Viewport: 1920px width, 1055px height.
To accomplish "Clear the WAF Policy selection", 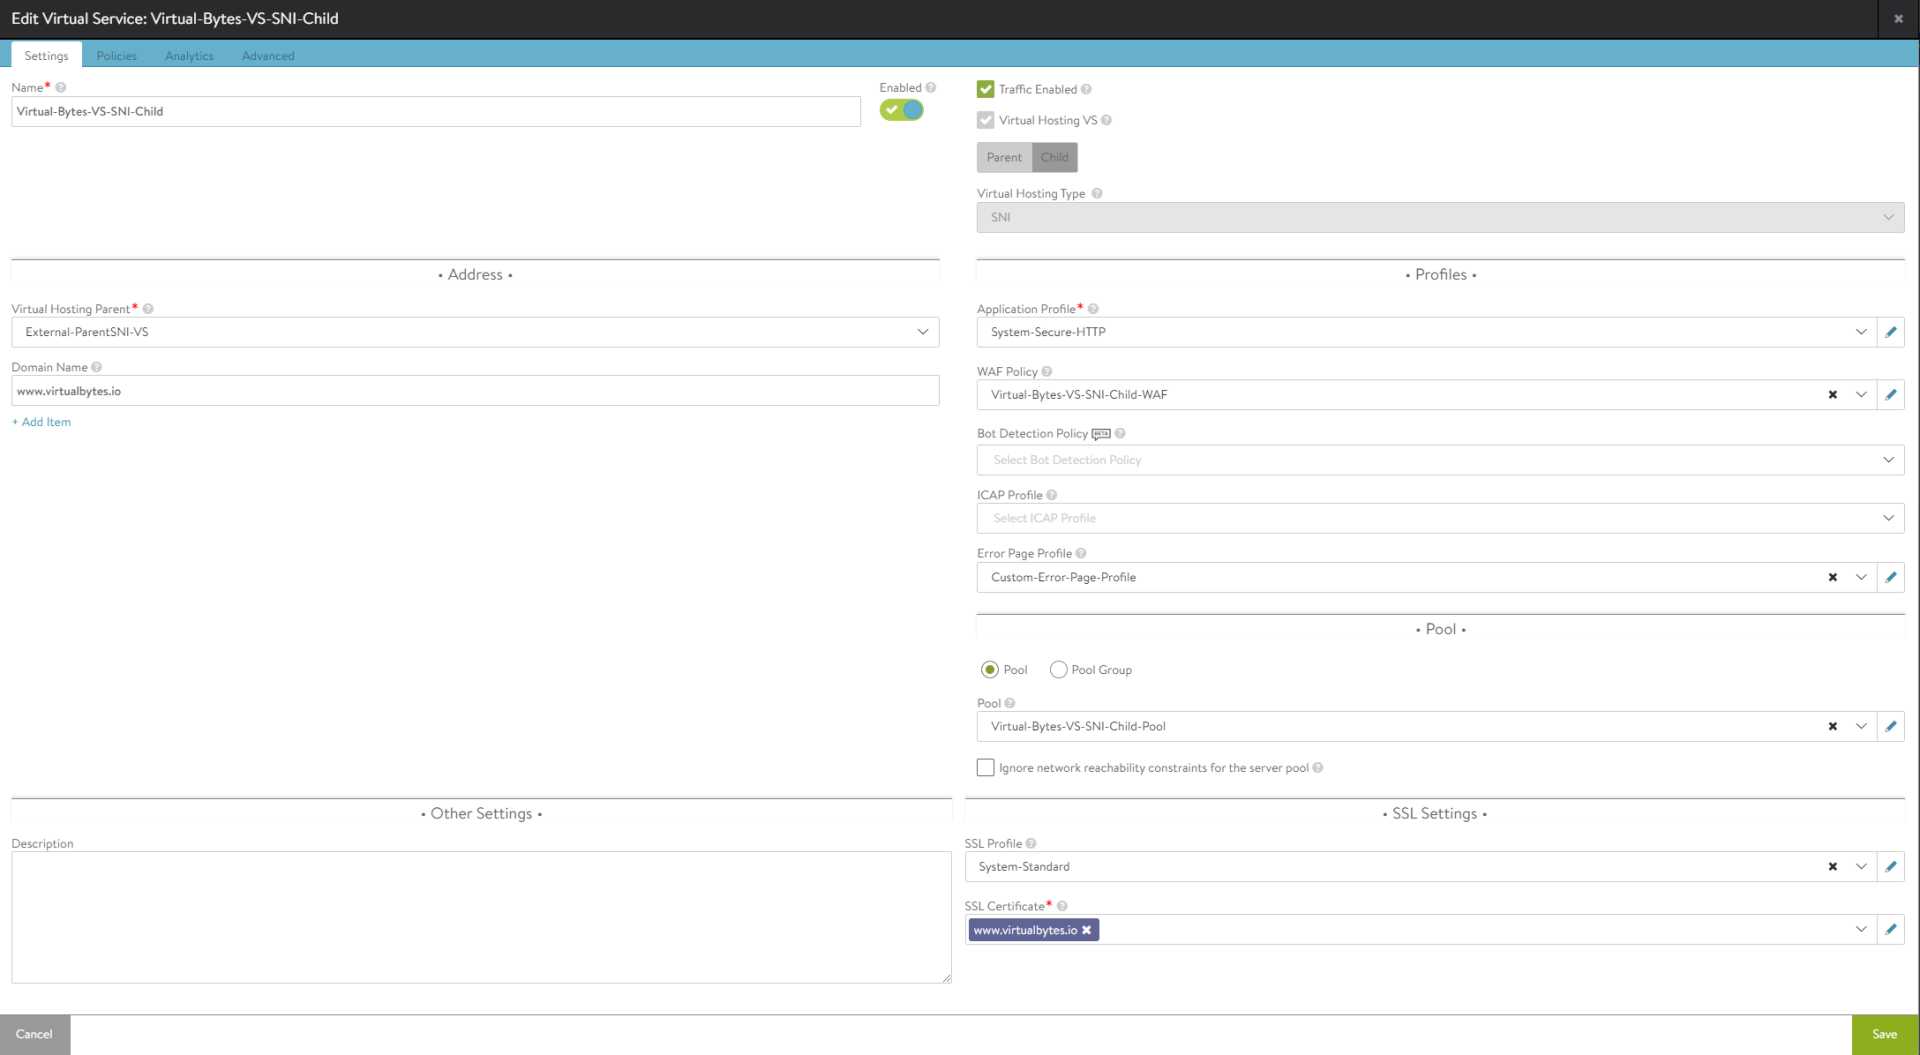I will coord(1832,395).
